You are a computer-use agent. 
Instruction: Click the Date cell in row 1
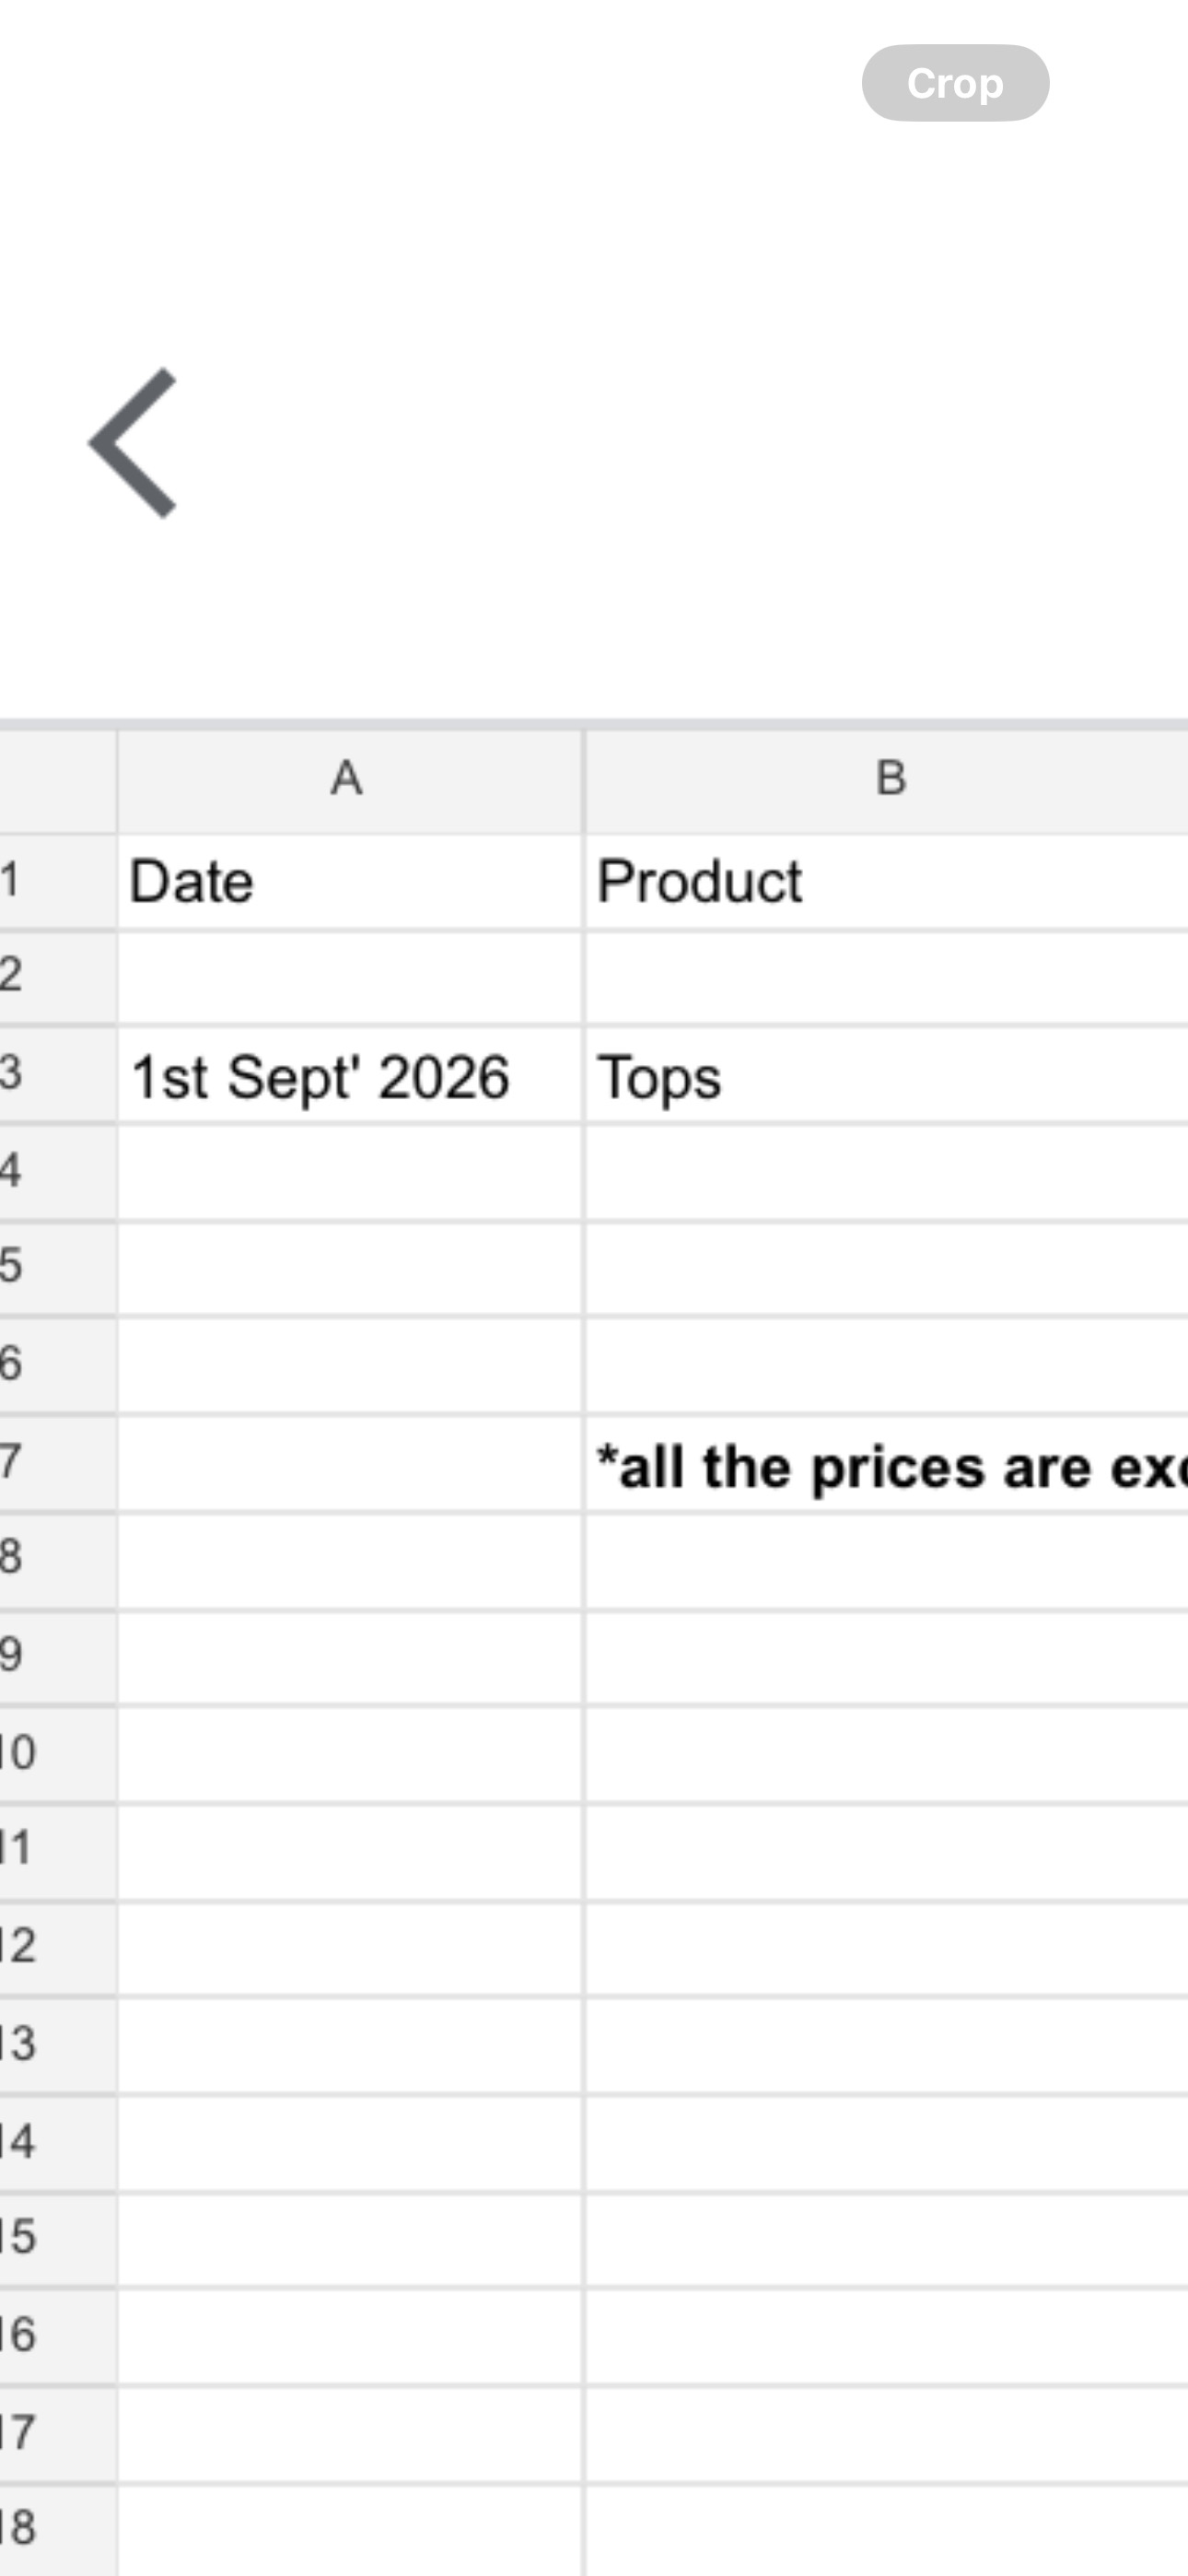pos(350,882)
